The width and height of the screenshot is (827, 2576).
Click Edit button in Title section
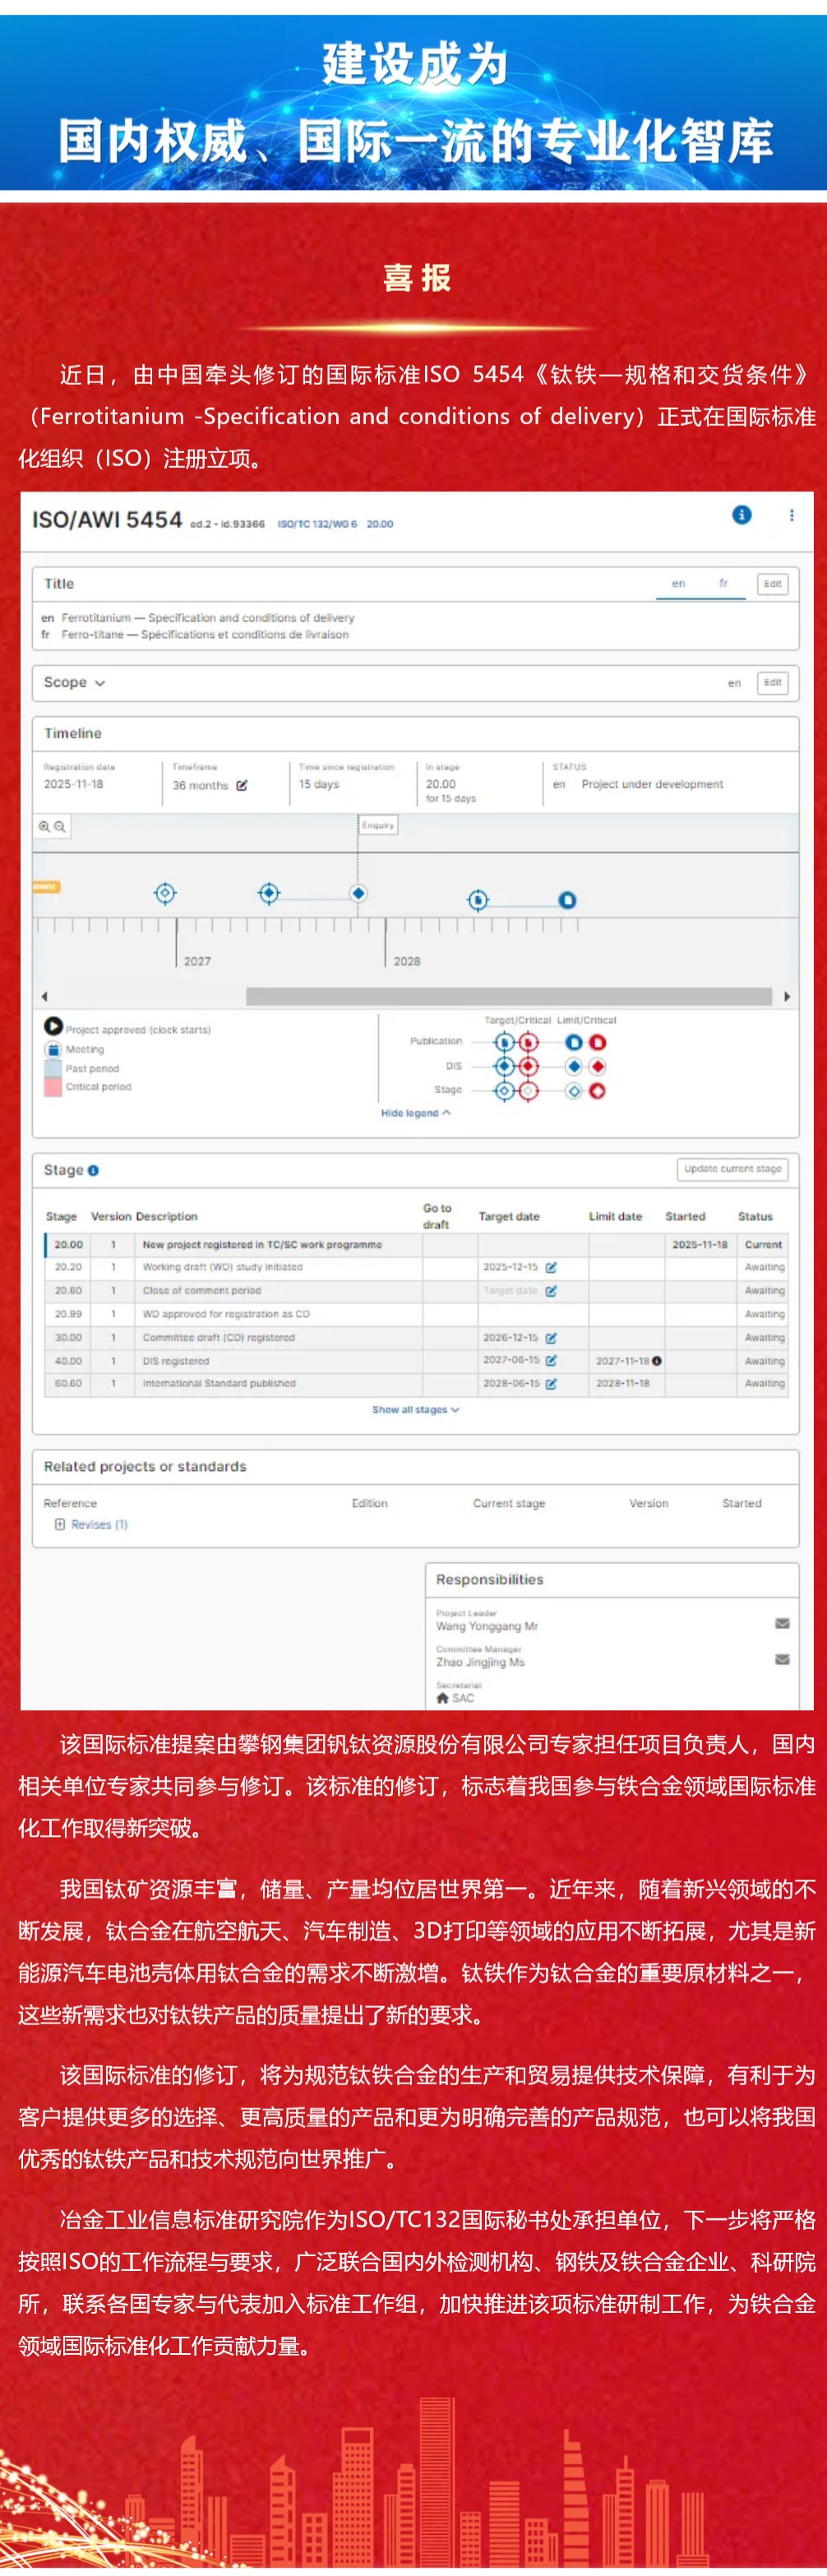[x=772, y=584]
